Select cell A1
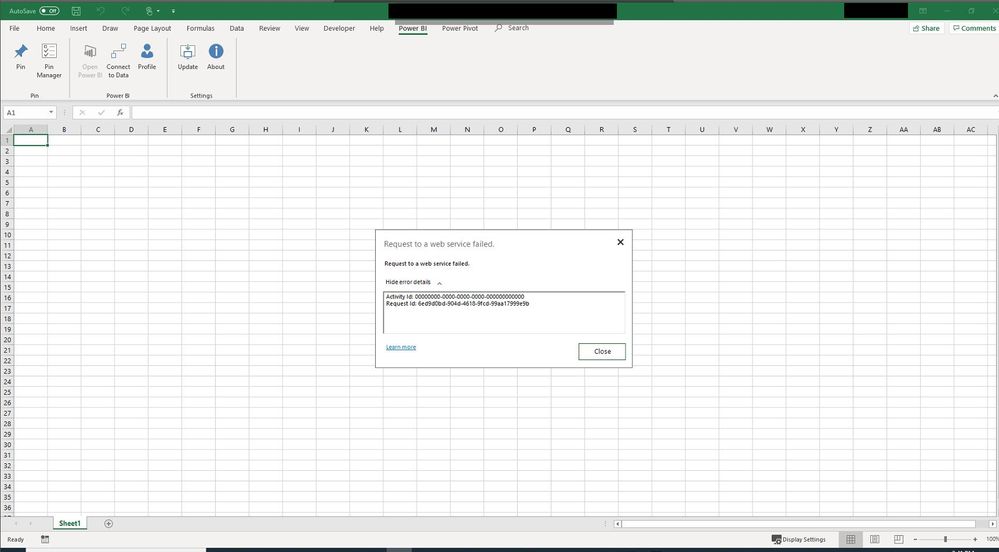Image resolution: width=999 pixels, height=552 pixels. tap(31, 140)
